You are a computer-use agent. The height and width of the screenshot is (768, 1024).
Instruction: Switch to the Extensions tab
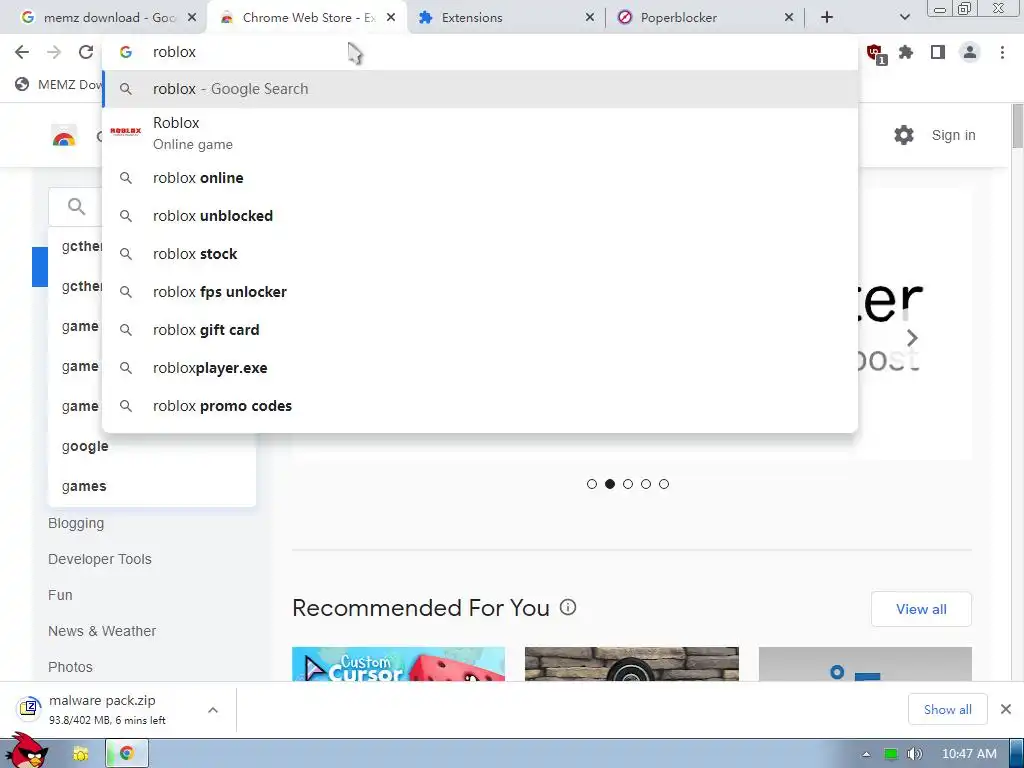pyautogui.click(x=503, y=18)
